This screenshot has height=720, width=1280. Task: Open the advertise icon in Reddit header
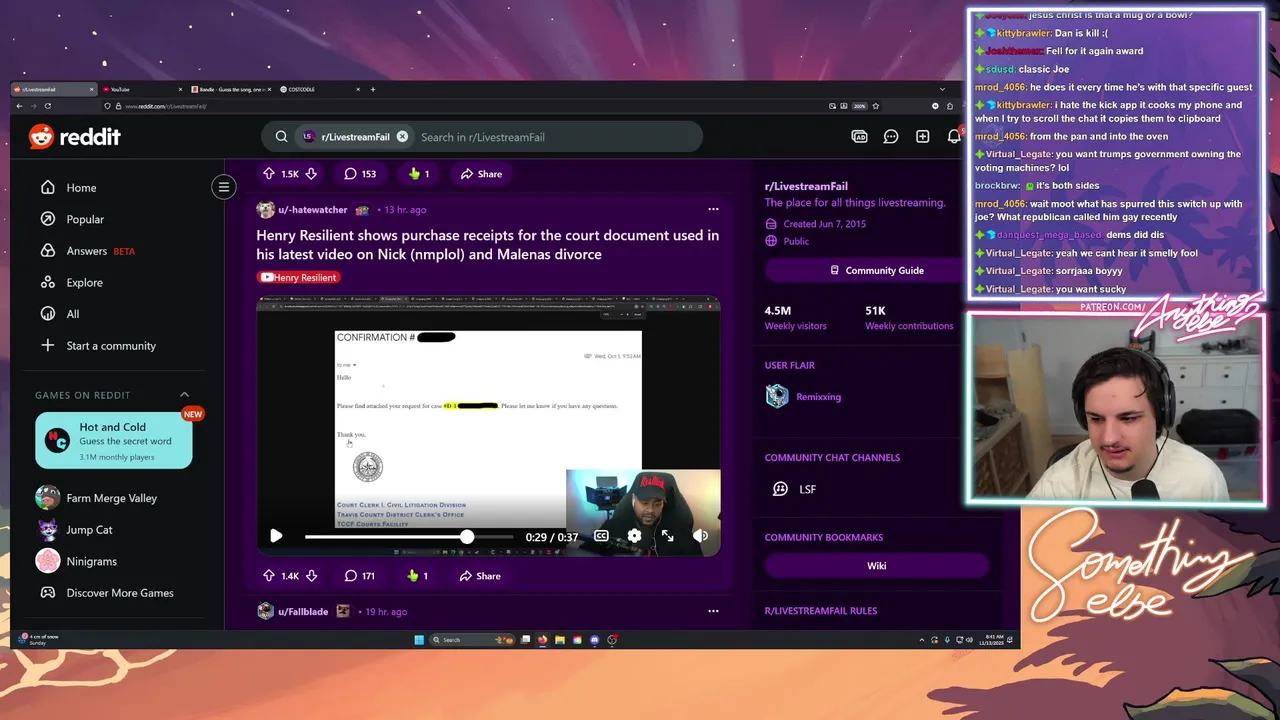(859, 137)
